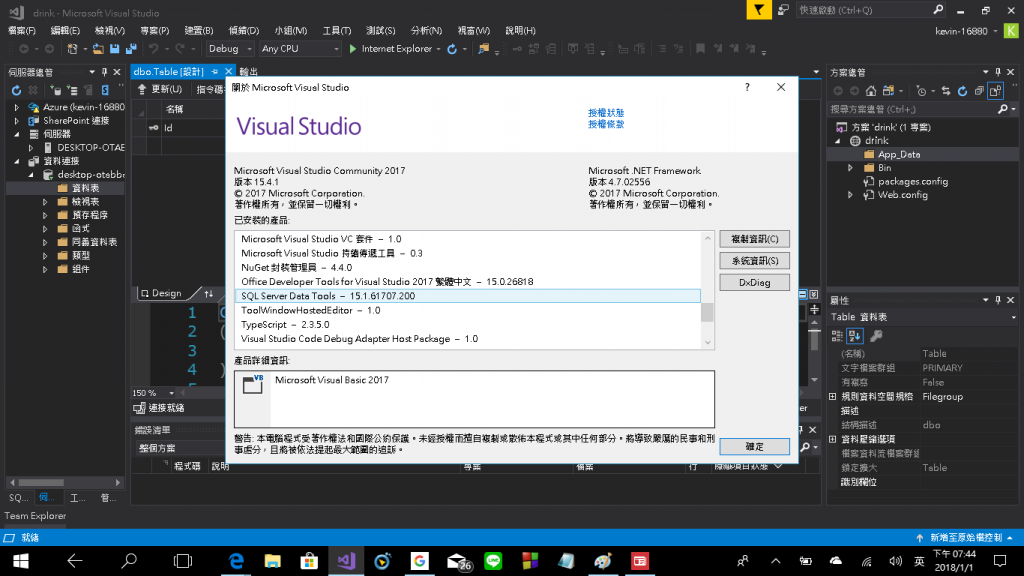Click the Save All toolbar icon

(131, 49)
